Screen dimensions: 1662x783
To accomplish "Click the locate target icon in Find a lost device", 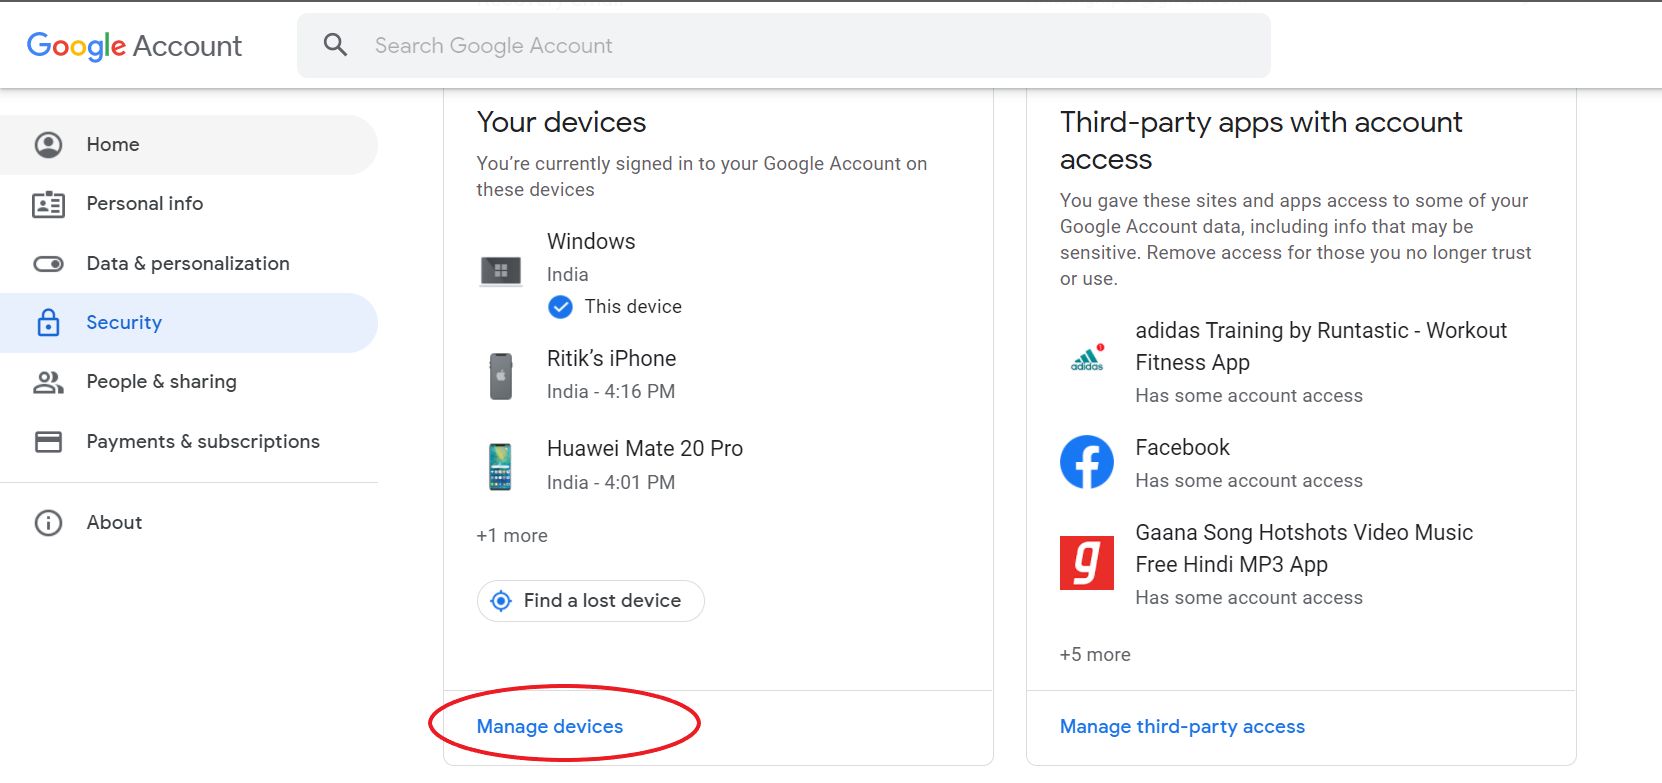I will click(501, 601).
